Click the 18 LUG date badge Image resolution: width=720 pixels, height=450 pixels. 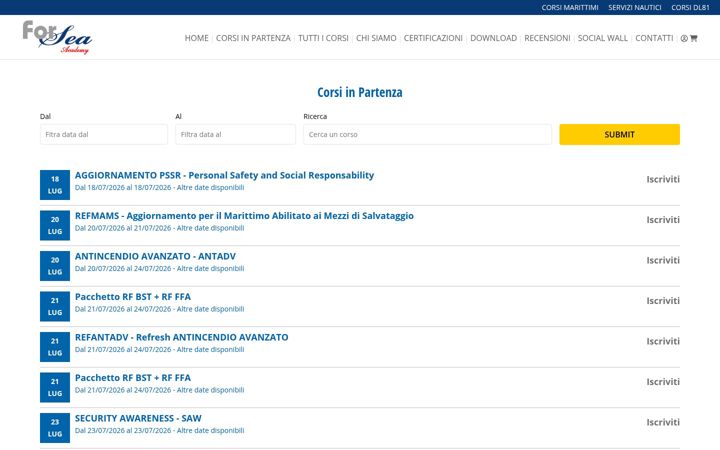(55, 185)
